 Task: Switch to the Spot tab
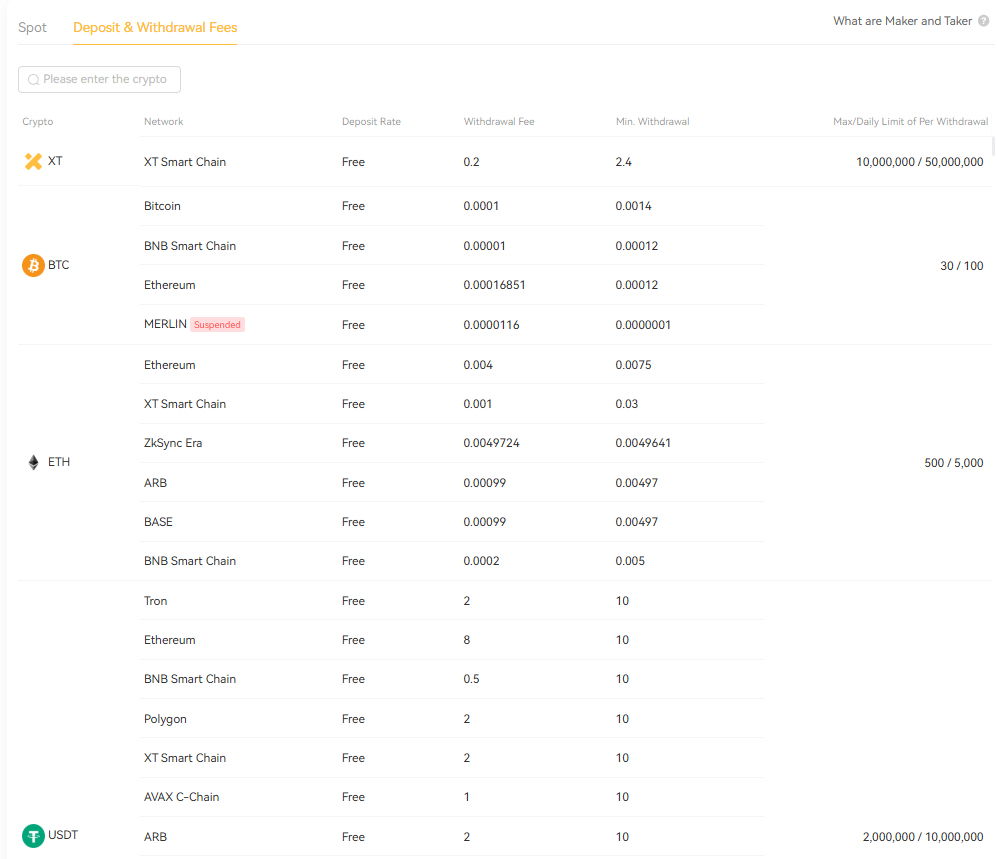pos(32,27)
